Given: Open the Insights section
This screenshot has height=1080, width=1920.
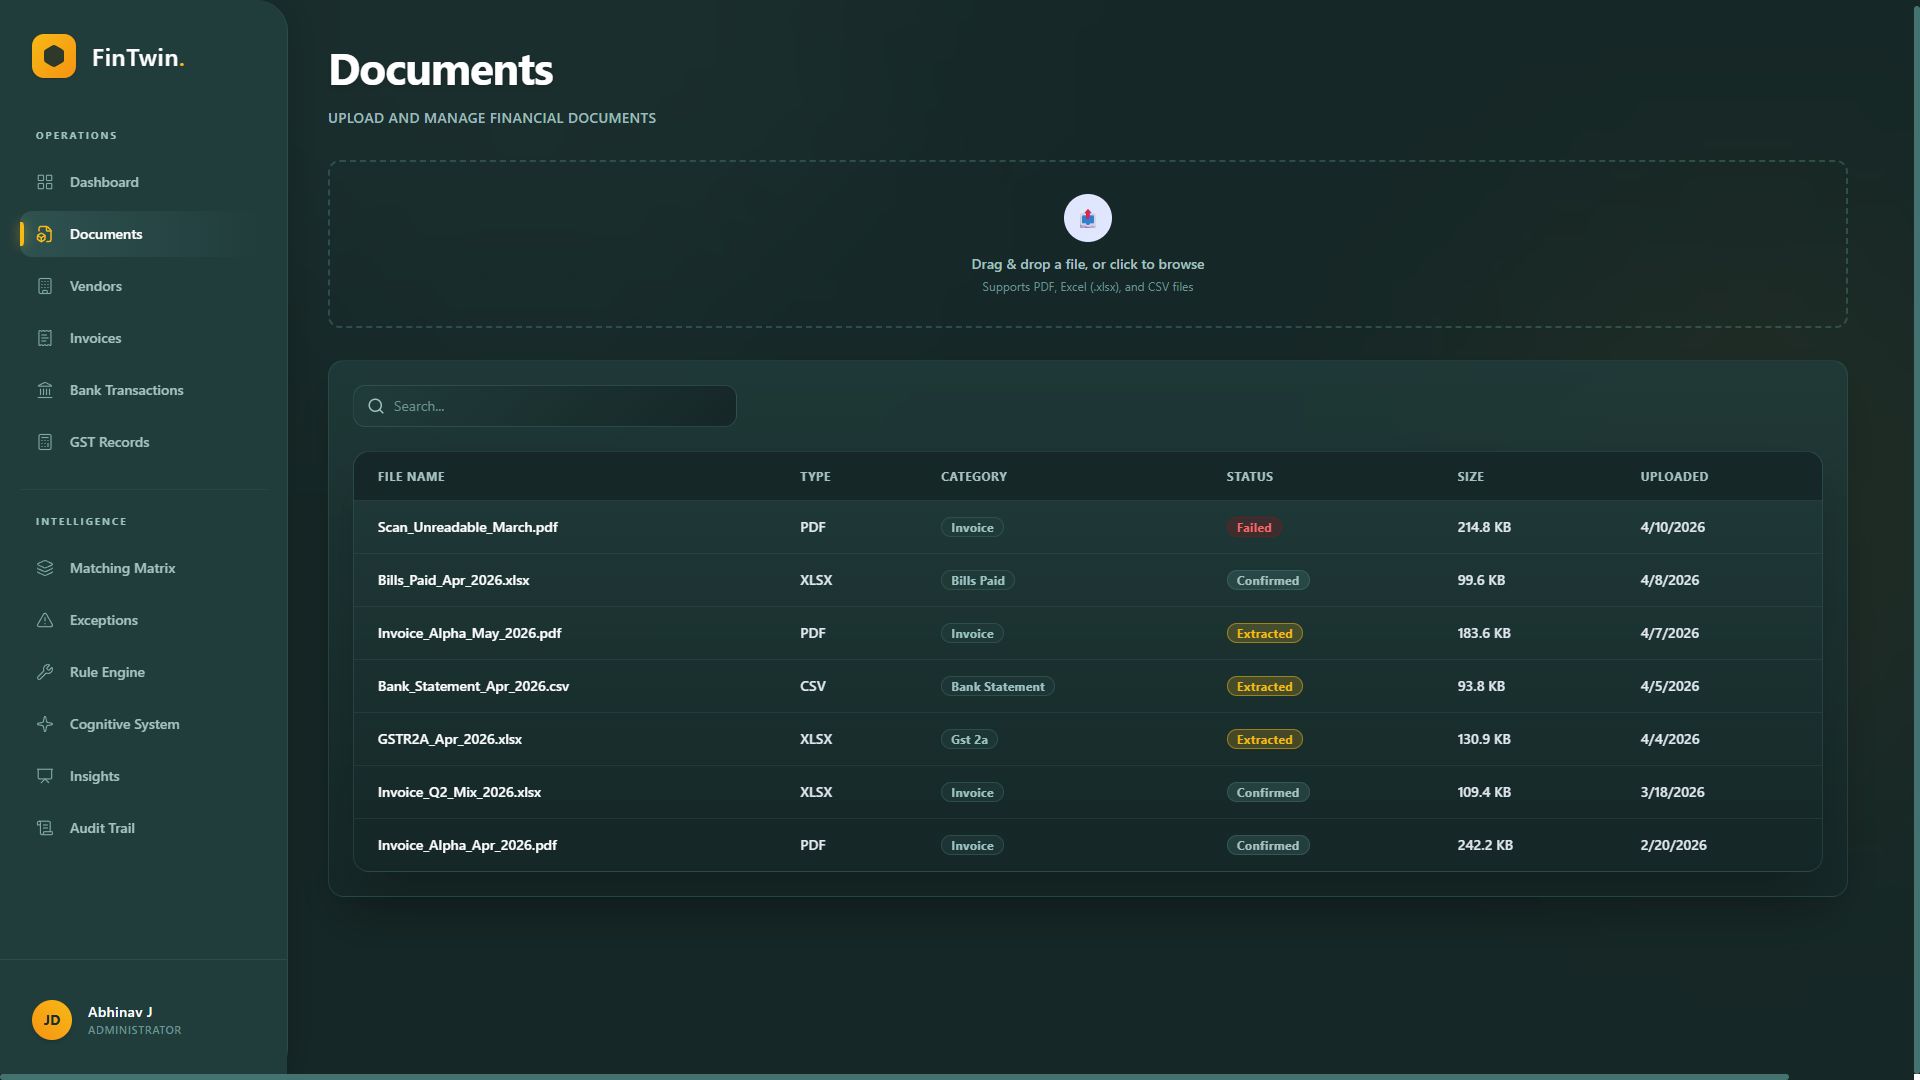Looking at the screenshot, I should (94, 776).
